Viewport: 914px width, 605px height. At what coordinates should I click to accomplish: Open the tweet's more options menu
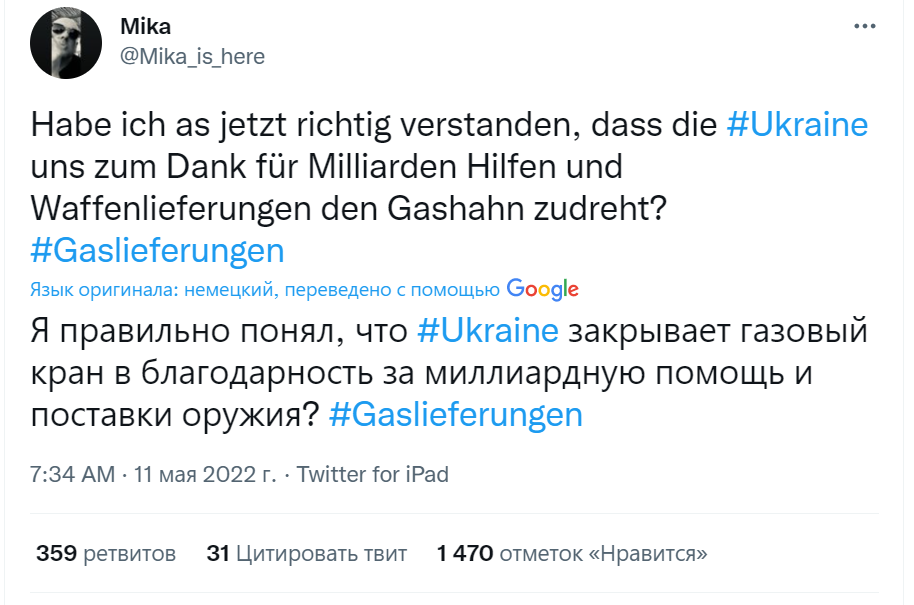pyautogui.click(x=864, y=27)
